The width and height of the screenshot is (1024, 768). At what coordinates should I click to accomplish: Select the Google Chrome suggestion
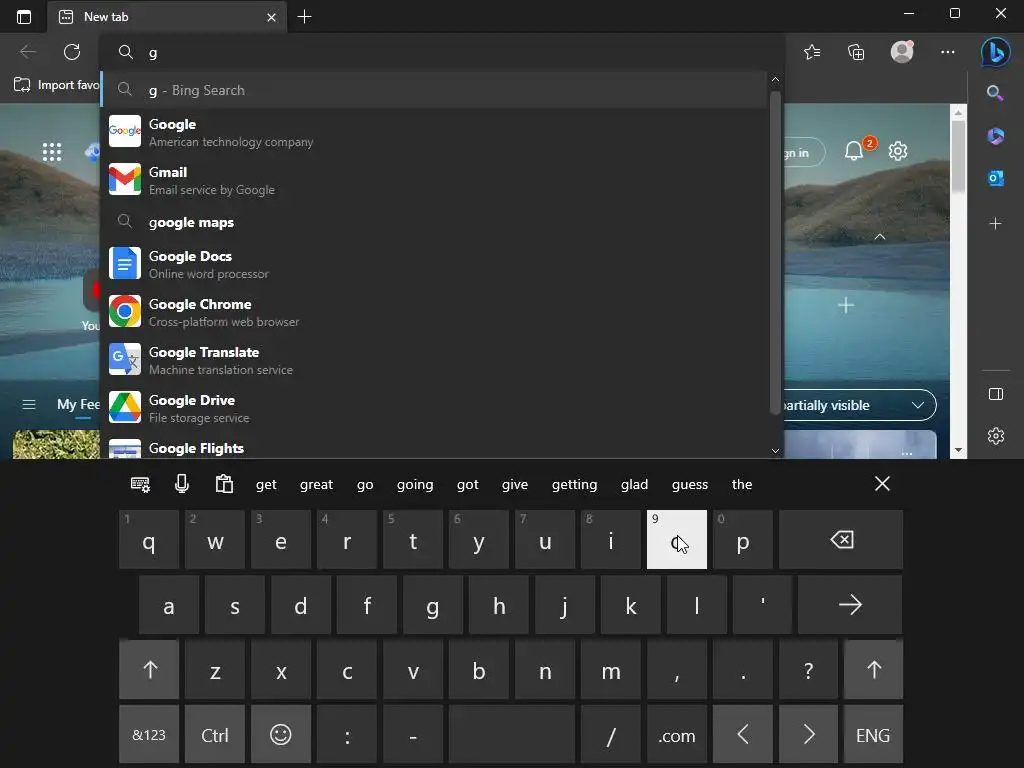click(435, 312)
